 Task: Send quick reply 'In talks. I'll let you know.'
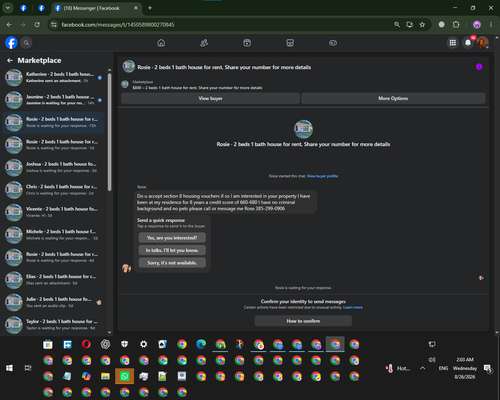pos(172,250)
